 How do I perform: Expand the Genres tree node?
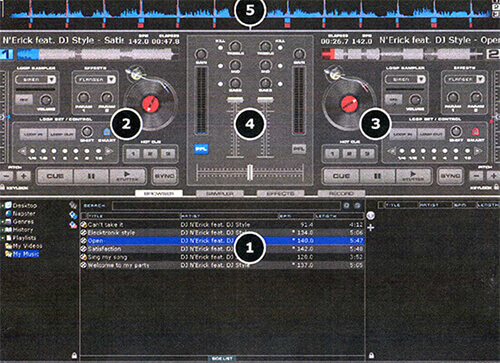[3, 222]
